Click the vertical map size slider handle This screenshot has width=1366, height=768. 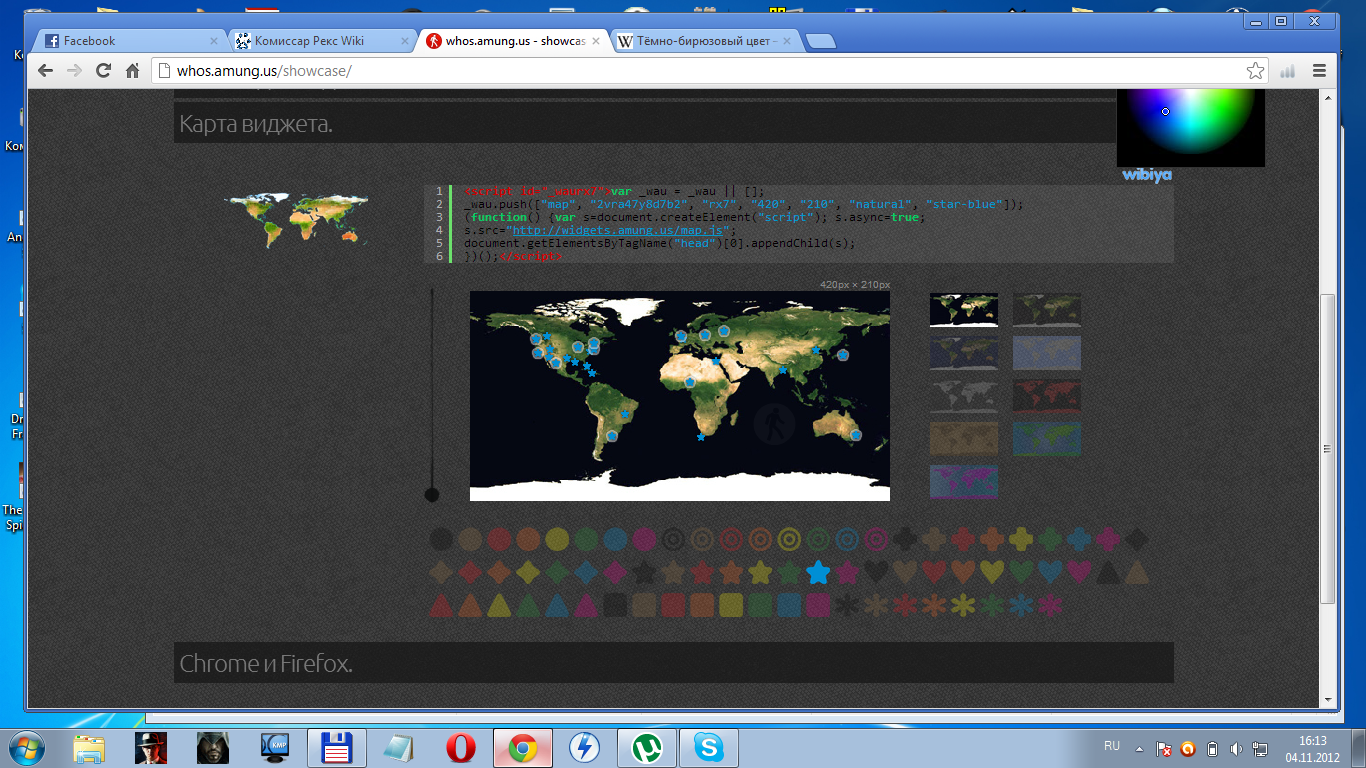point(432,494)
